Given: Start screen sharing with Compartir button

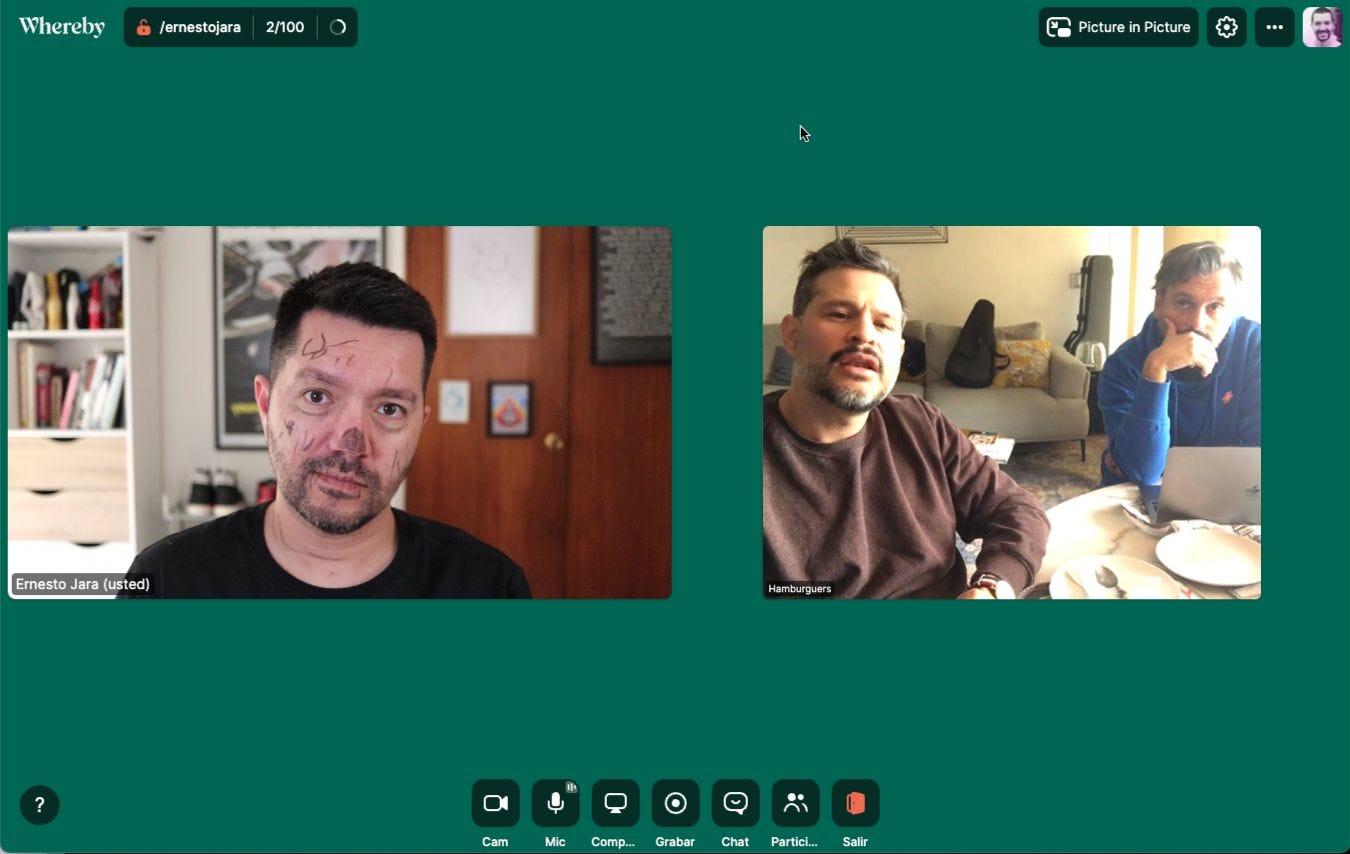Looking at the screenshot, I should tap(615, 803).
